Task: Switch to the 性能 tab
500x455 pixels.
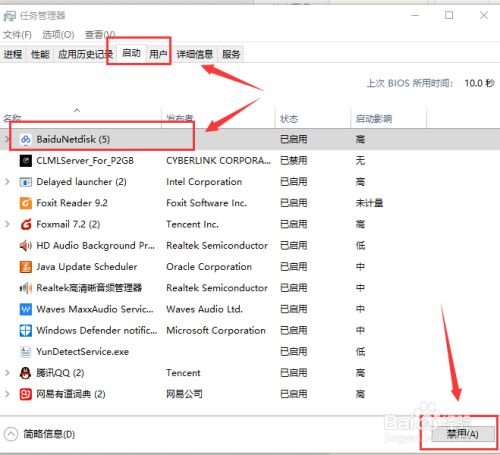Action: click(40, 54)
